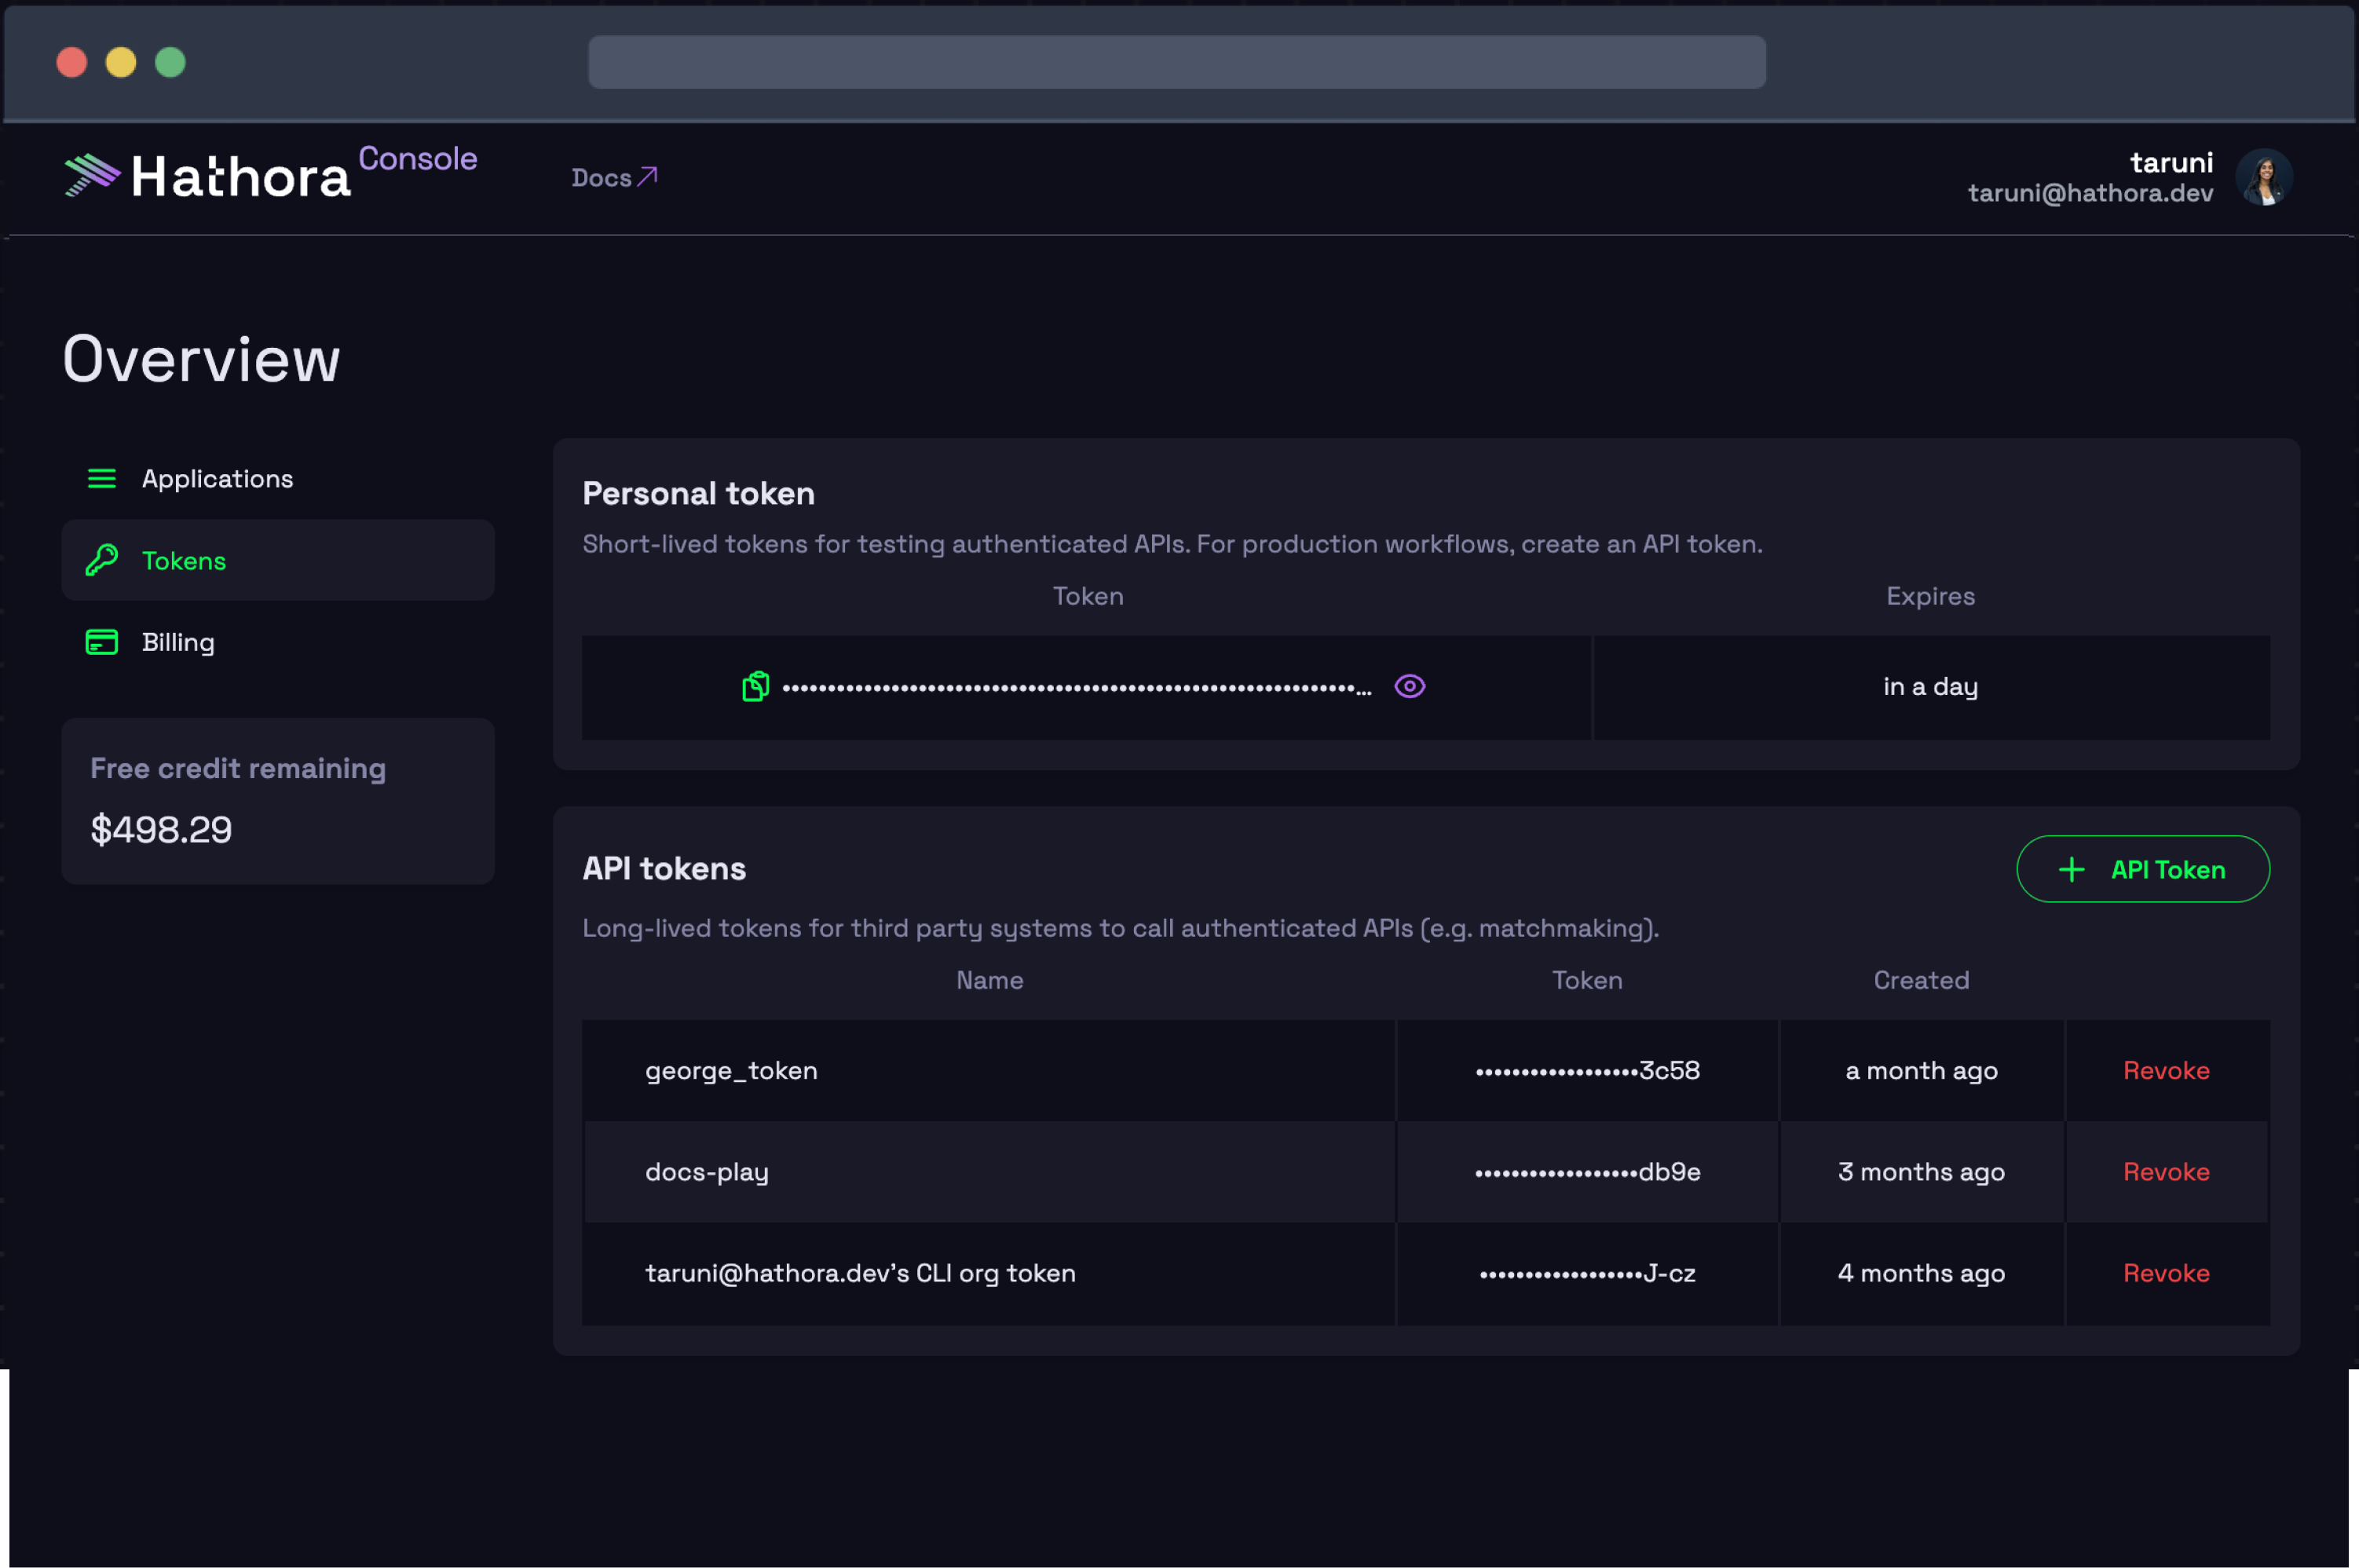Viewport: 2359px width, 1568px height.
Task: Click the Name column header
Action: click(989, 980)
